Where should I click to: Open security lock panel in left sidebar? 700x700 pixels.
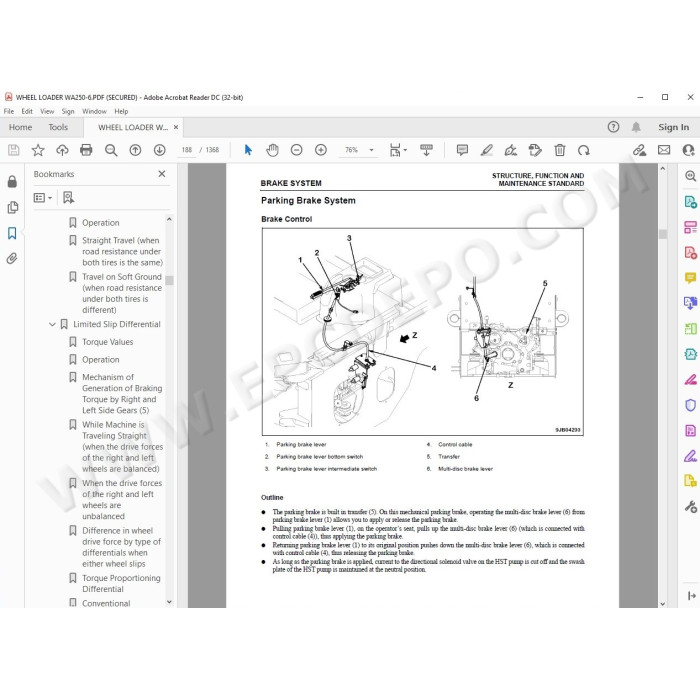pos(12,181)
